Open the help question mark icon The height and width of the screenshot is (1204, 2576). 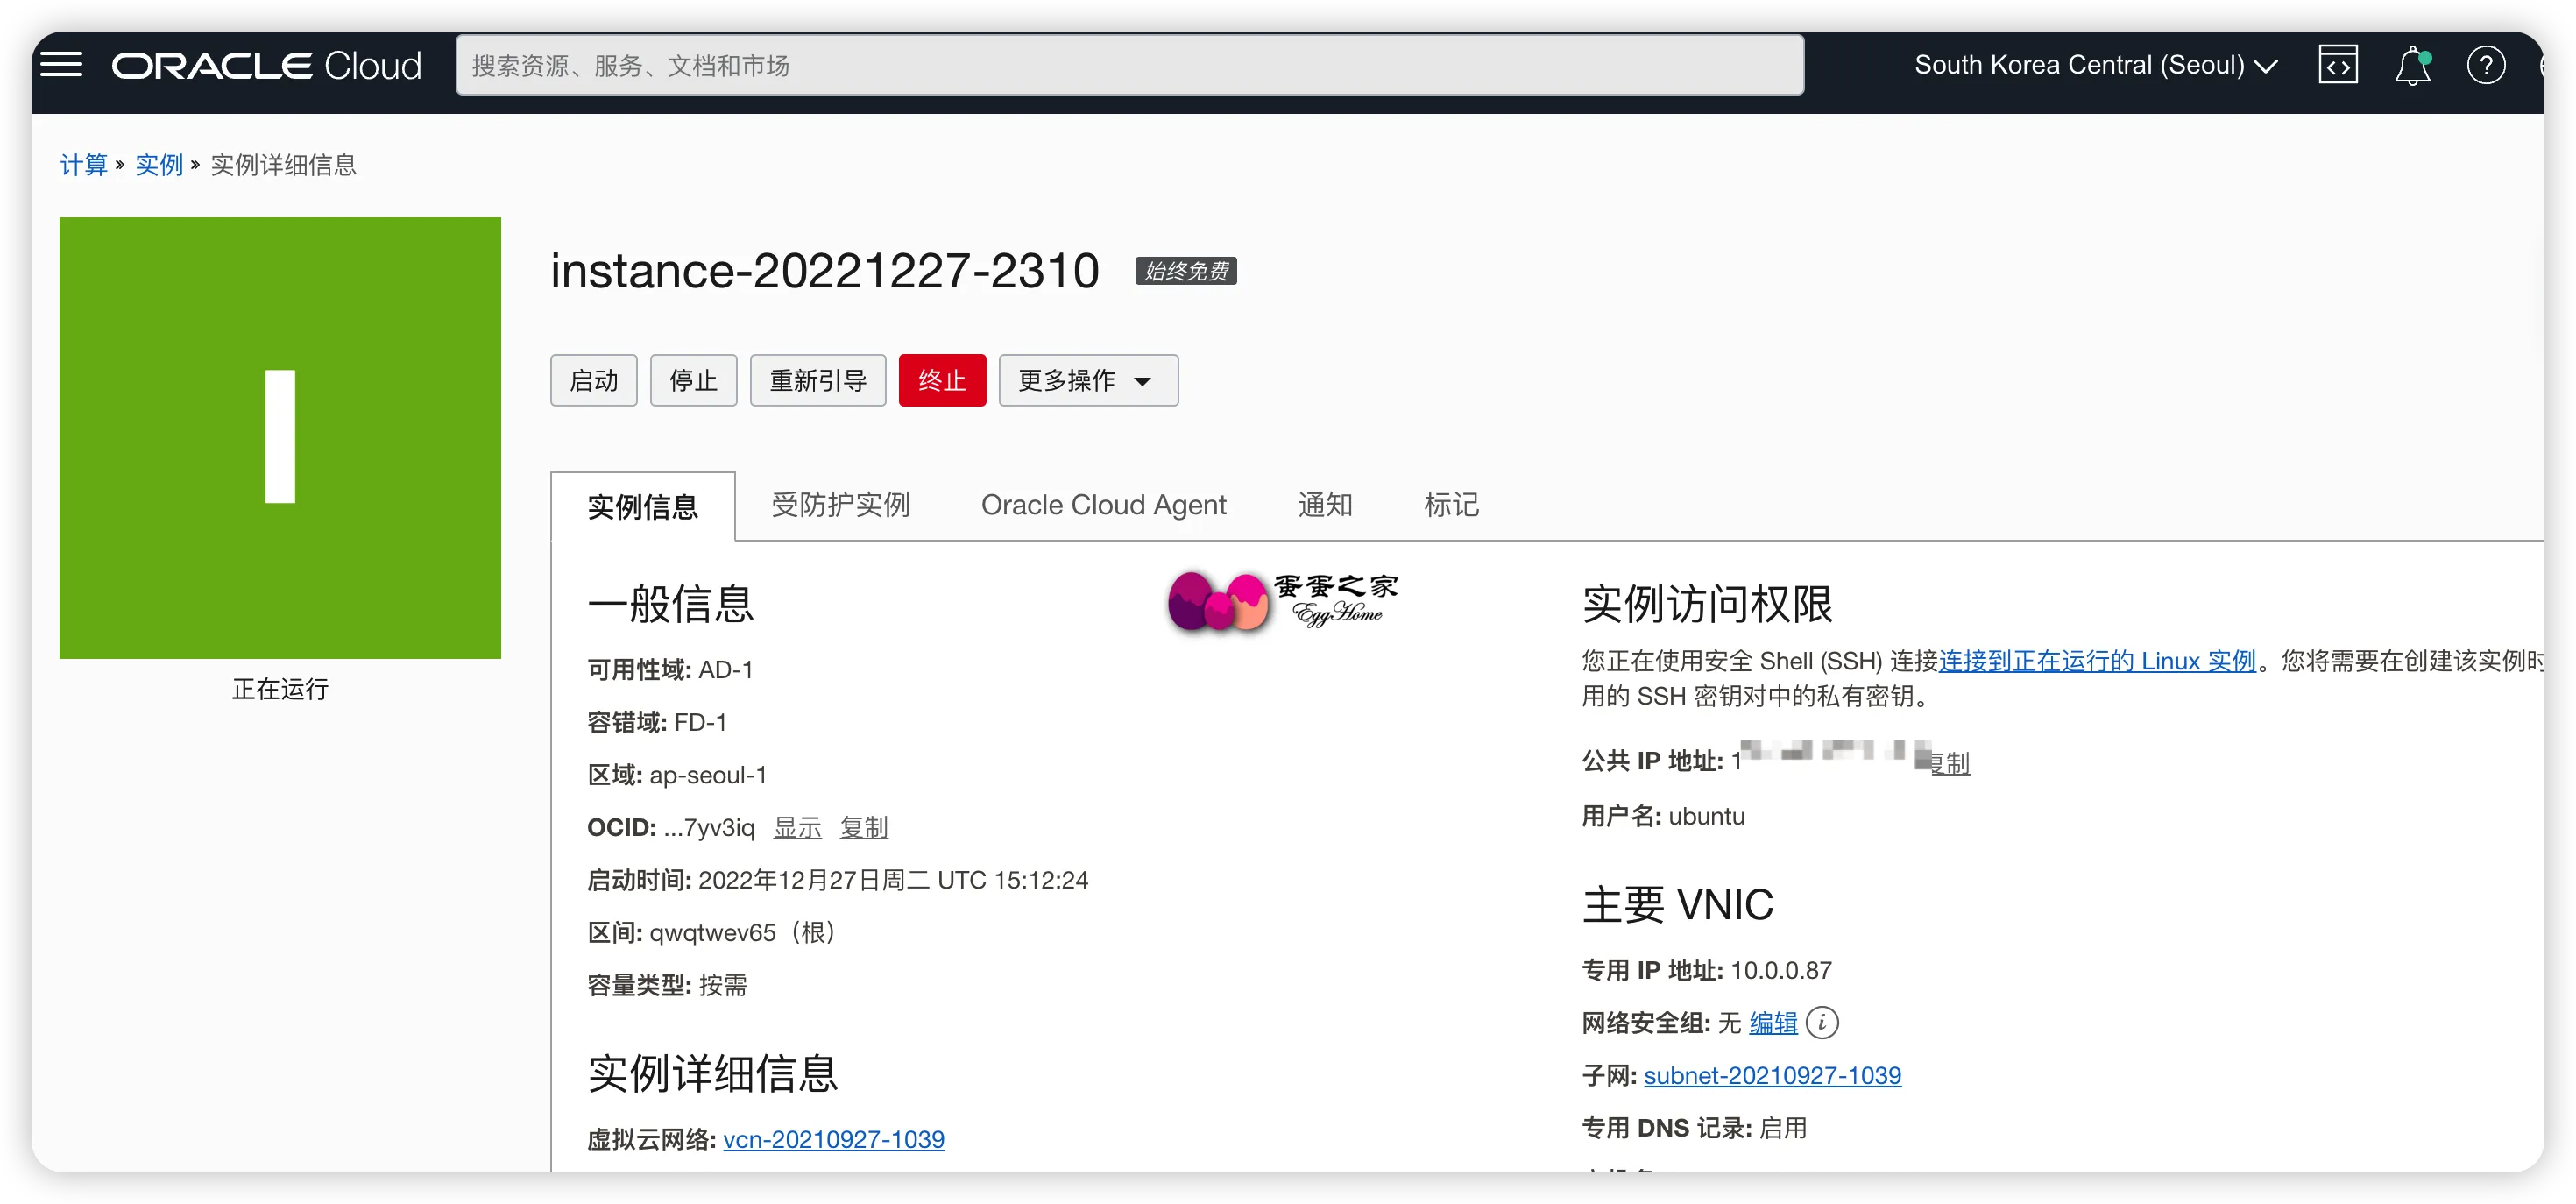tap(2485, 66)
